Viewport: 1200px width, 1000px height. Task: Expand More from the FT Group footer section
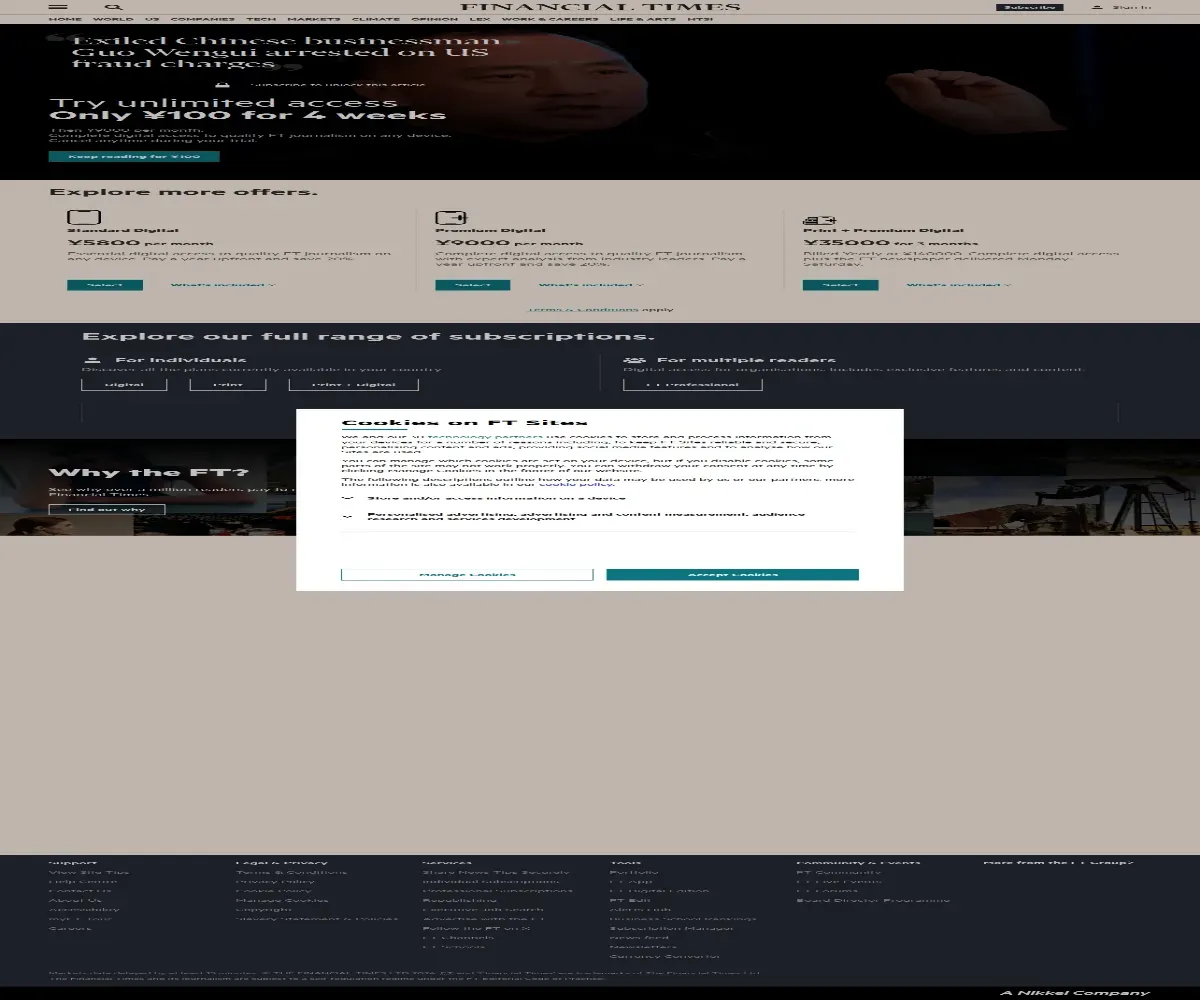point(1058,862)
